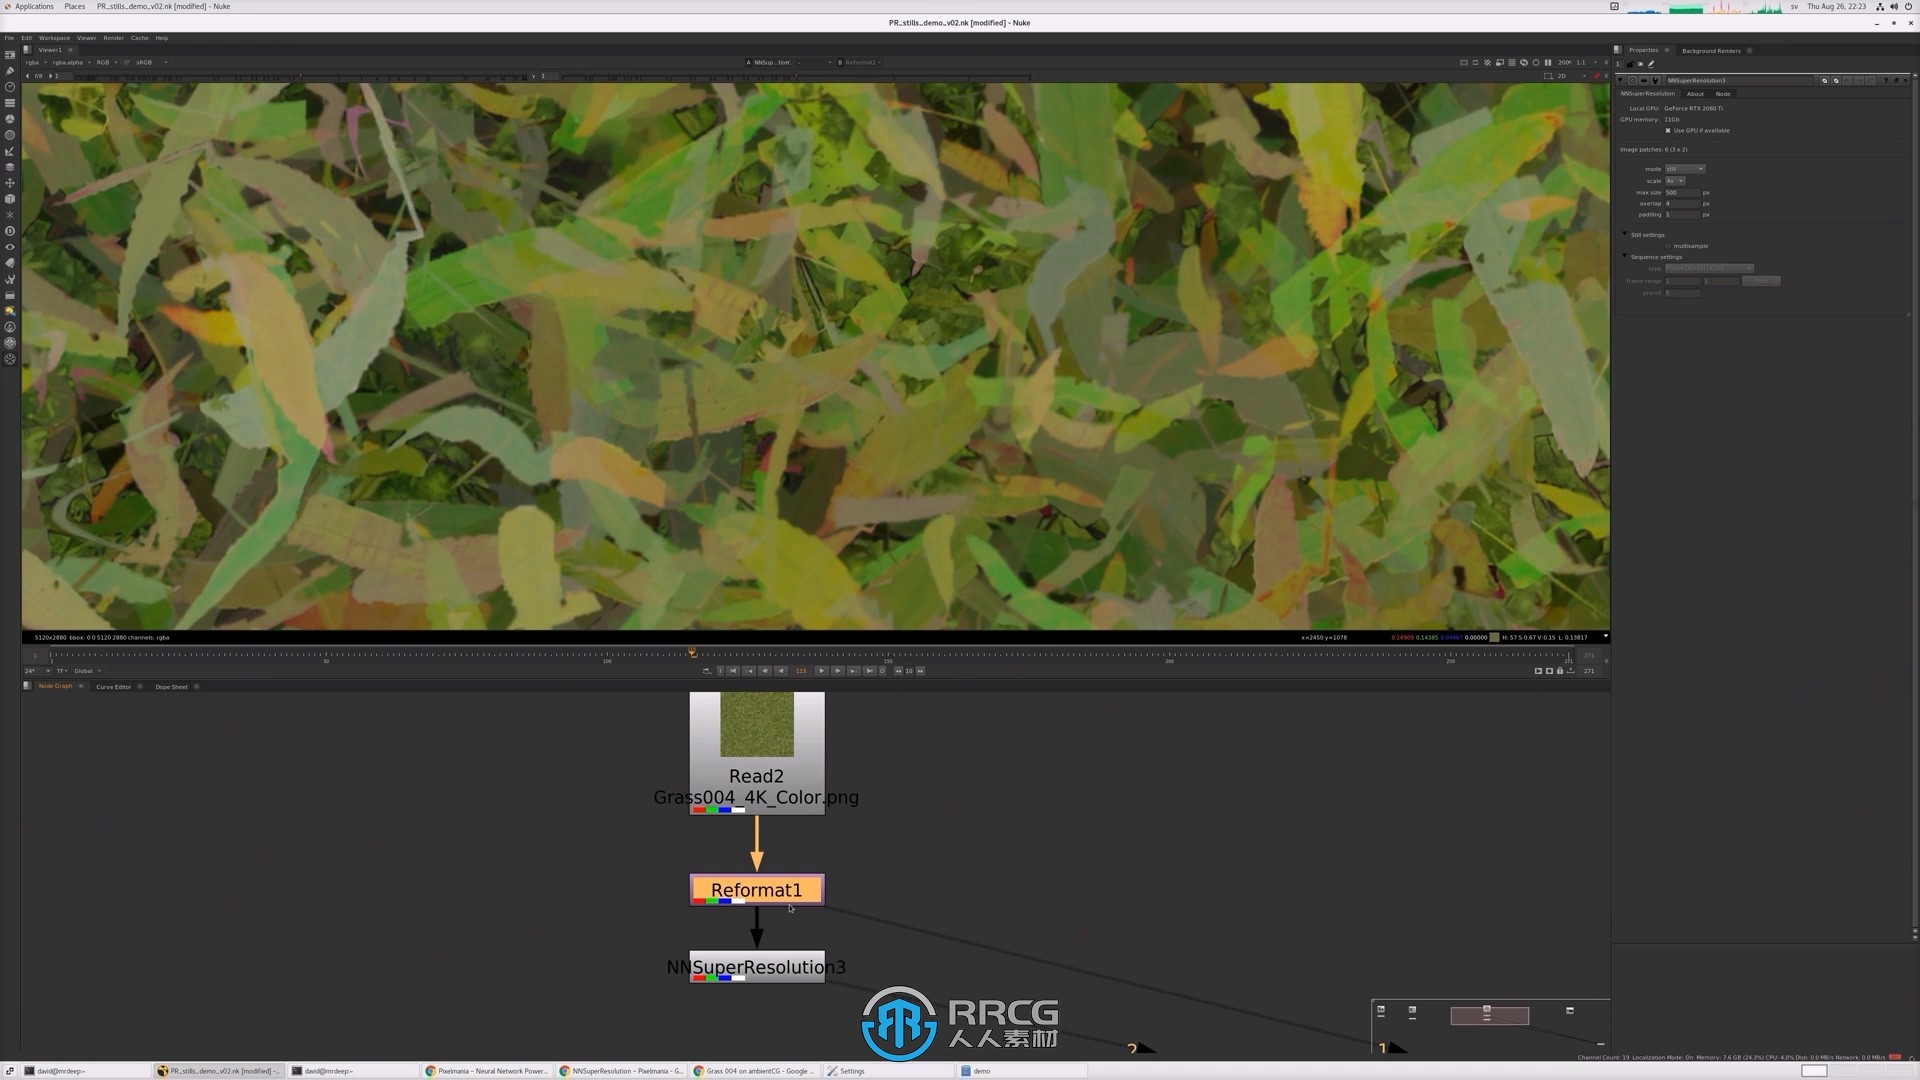Image resolution: width=1920 pixels, height=1080 pixels.
Task: Click the max size input field
Action: [1682, 192]
